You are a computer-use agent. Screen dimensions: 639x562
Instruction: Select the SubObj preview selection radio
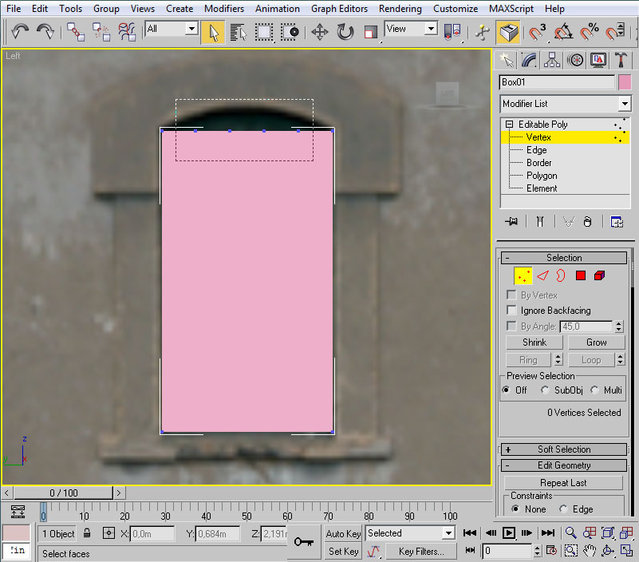click(x=545, y=390)
